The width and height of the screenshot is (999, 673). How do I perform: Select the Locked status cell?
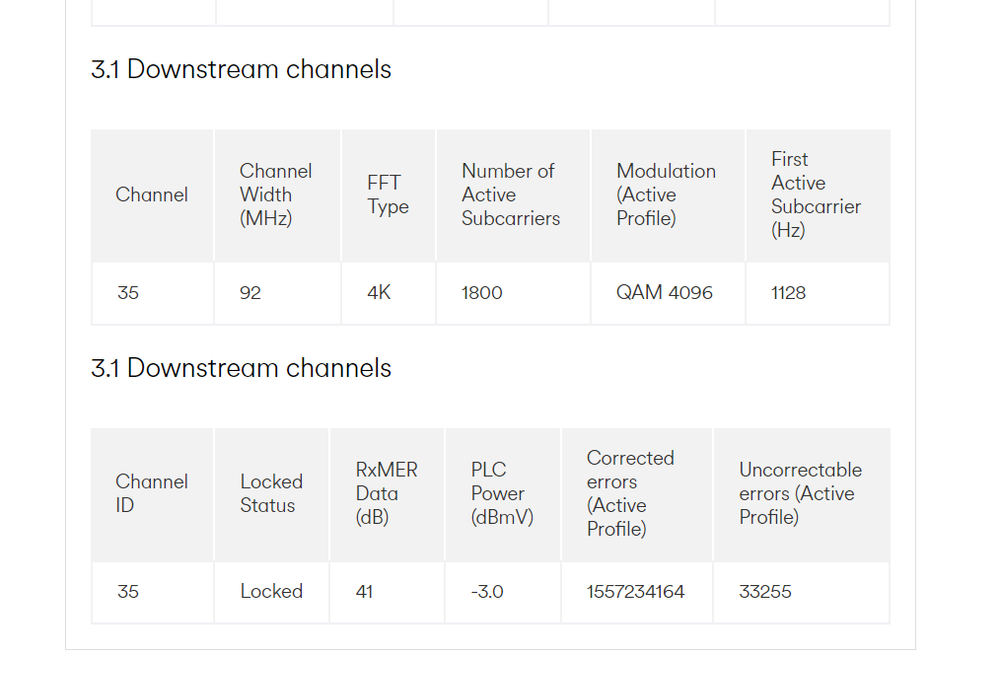271,591
